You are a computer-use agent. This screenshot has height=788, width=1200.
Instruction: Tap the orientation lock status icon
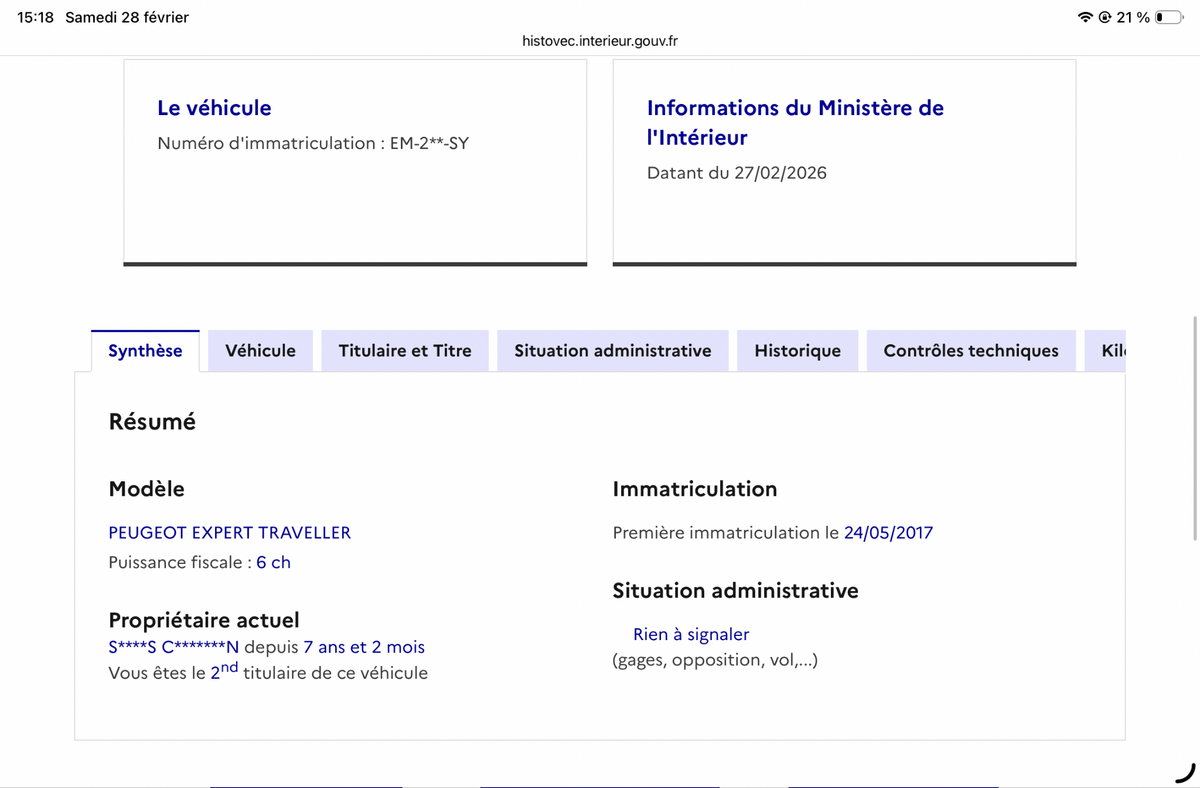(1105, 18)
